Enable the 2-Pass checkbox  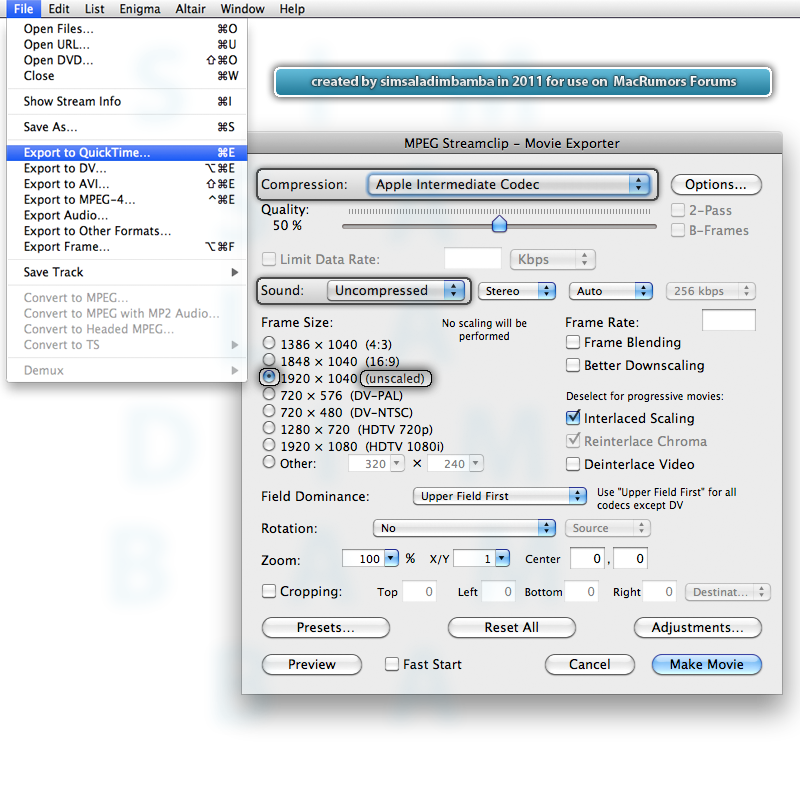coord(678,210)
